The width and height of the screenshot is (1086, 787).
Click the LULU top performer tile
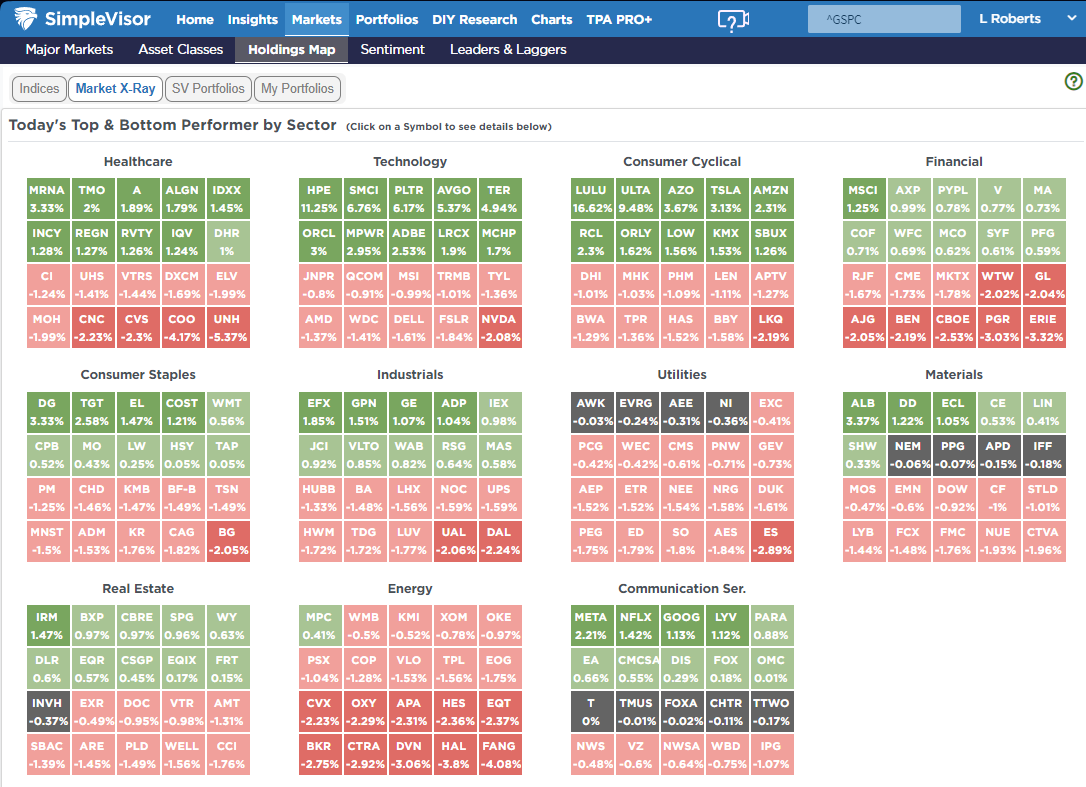pyautogui.click(x=593, y=198)
